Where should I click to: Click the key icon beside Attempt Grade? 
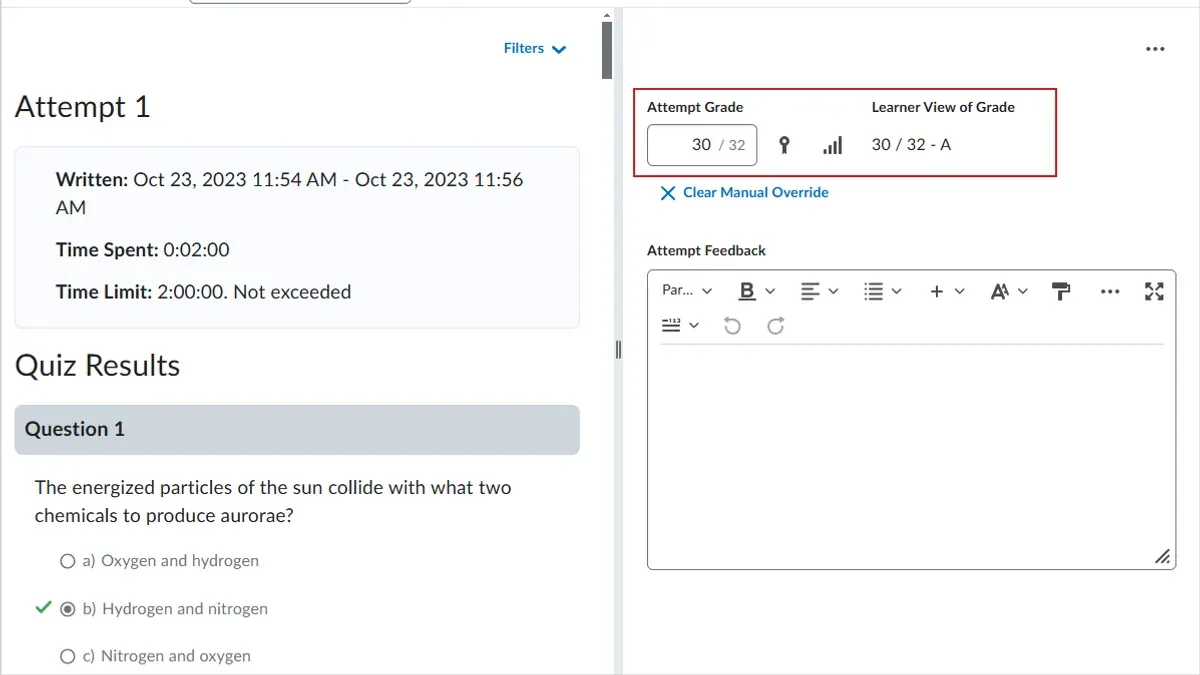tap(784, 145)
